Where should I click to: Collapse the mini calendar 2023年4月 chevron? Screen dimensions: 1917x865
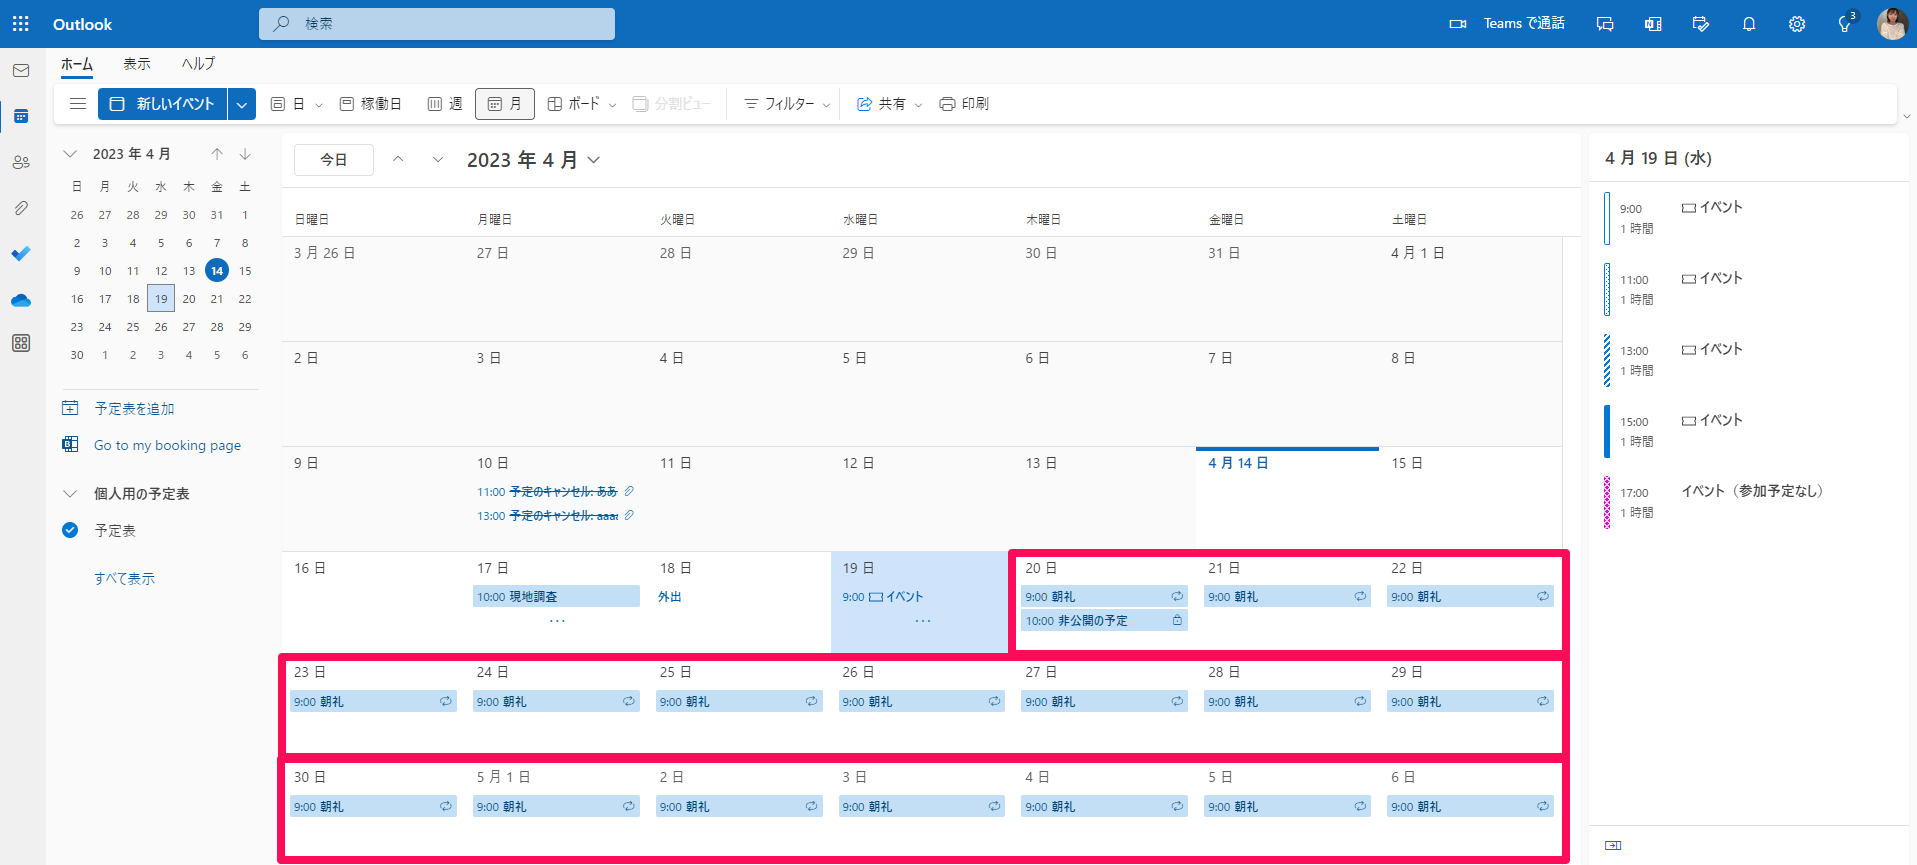(x=70, y=154)
